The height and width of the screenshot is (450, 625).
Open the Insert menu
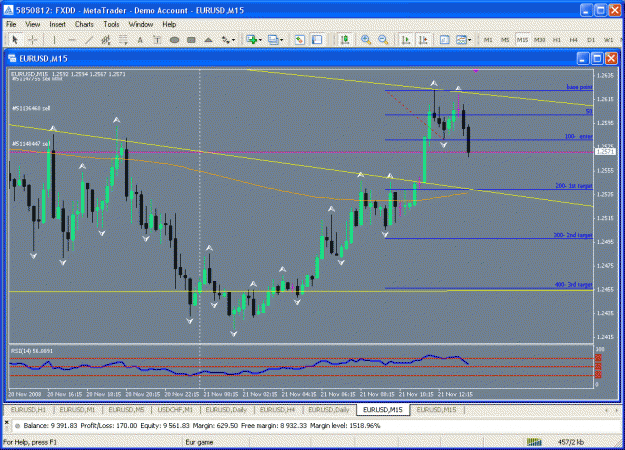(x=57, y=24)
